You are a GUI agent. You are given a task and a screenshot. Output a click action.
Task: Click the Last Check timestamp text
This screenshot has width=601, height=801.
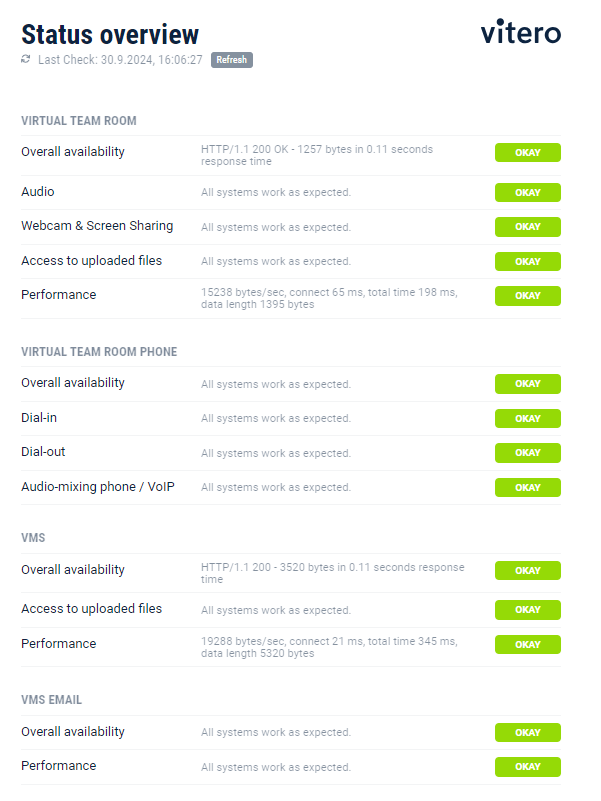click(x=120, y=59)
